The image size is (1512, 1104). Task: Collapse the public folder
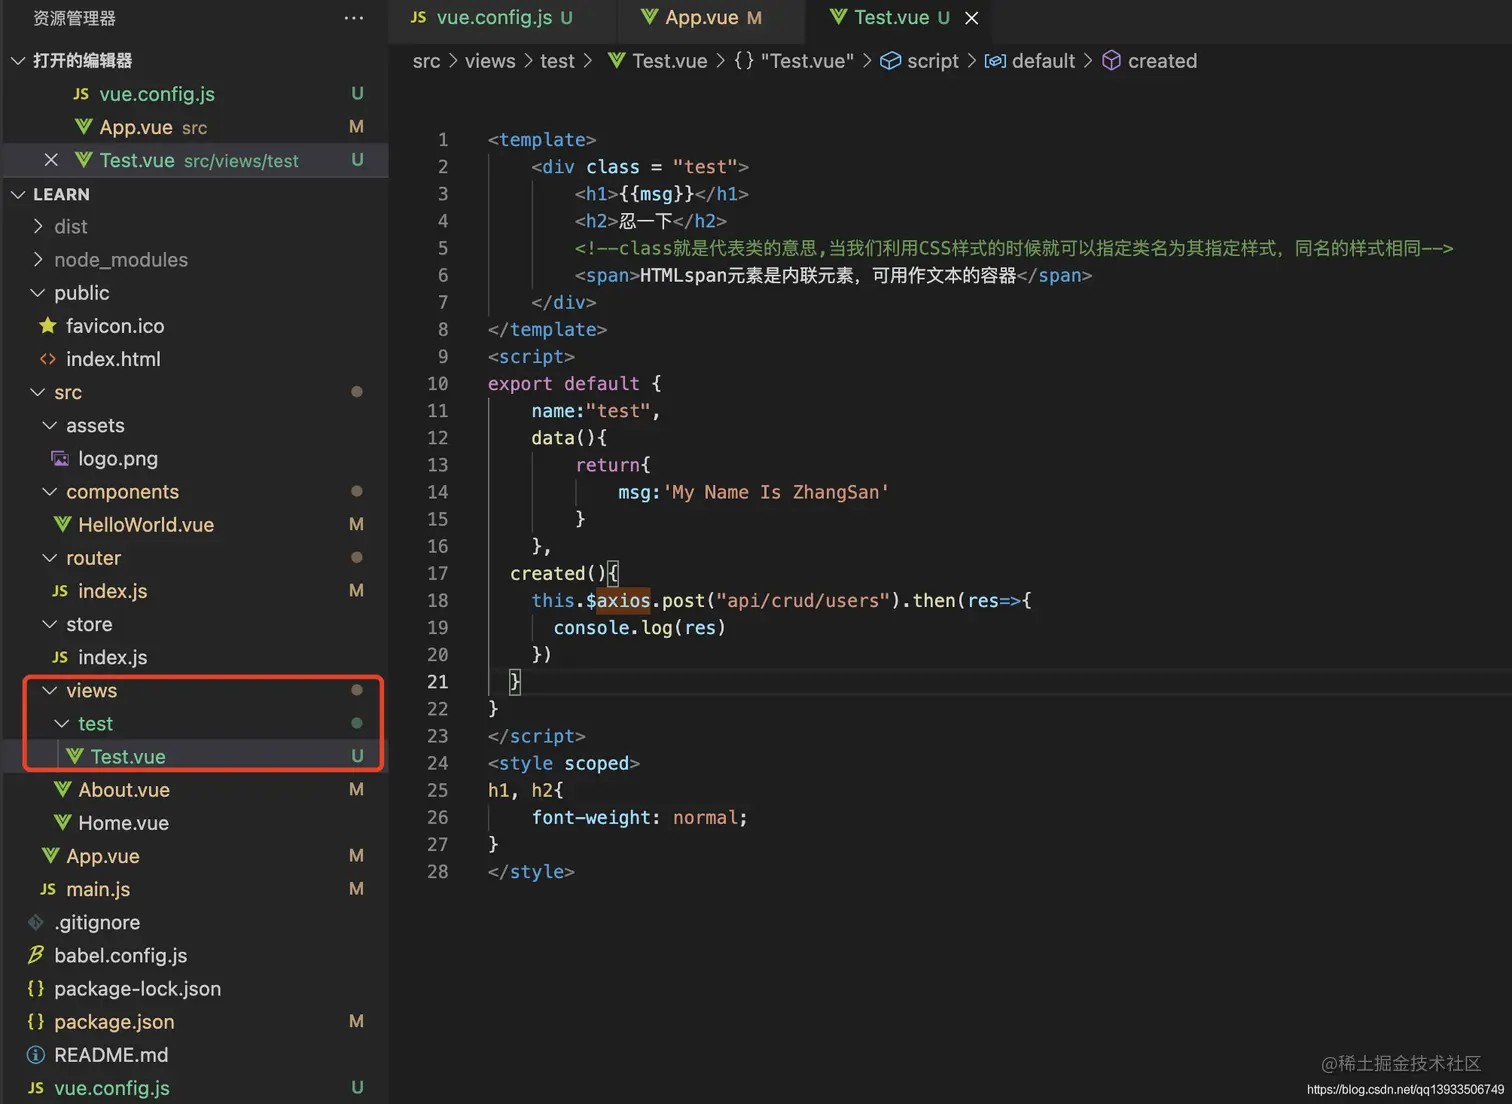(38, 293)
